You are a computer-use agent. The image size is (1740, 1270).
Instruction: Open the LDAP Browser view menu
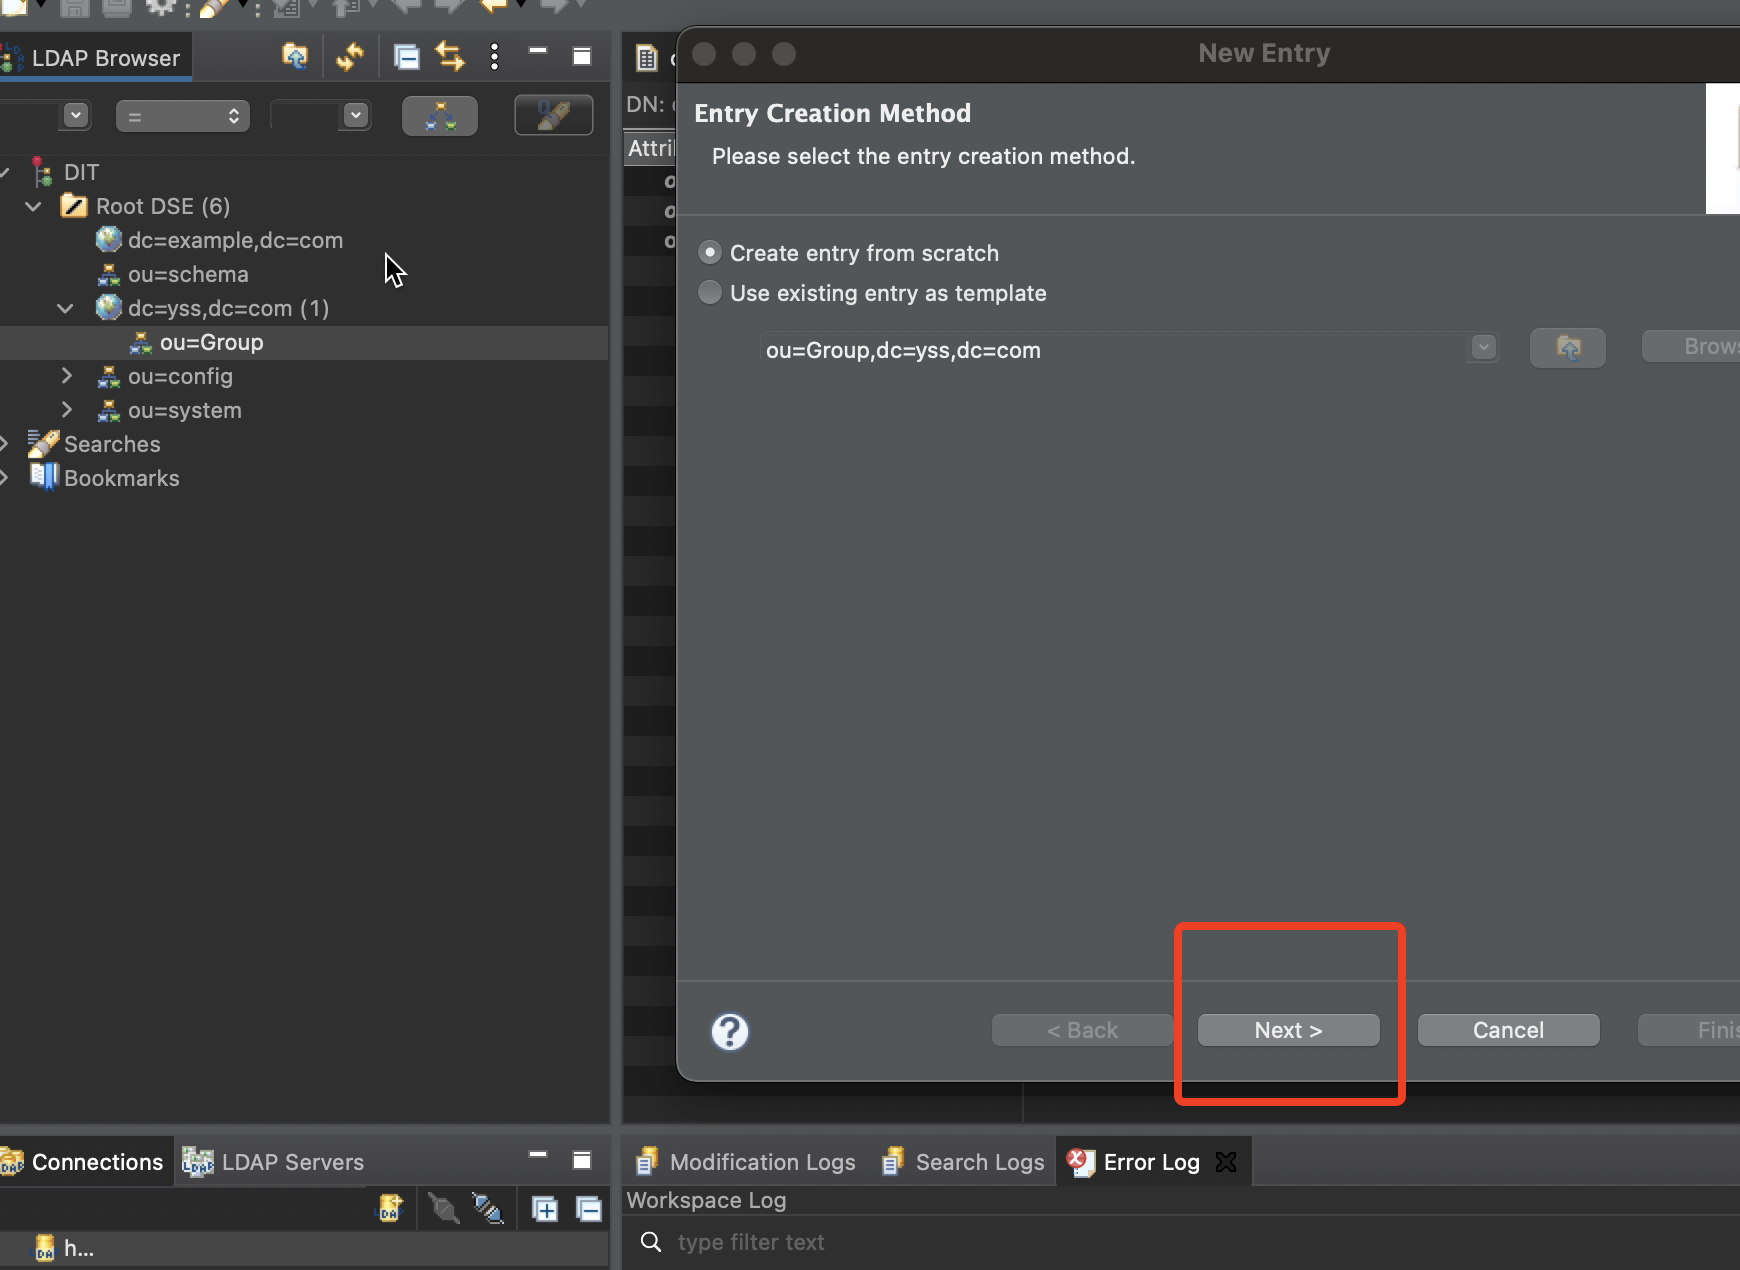494,57
